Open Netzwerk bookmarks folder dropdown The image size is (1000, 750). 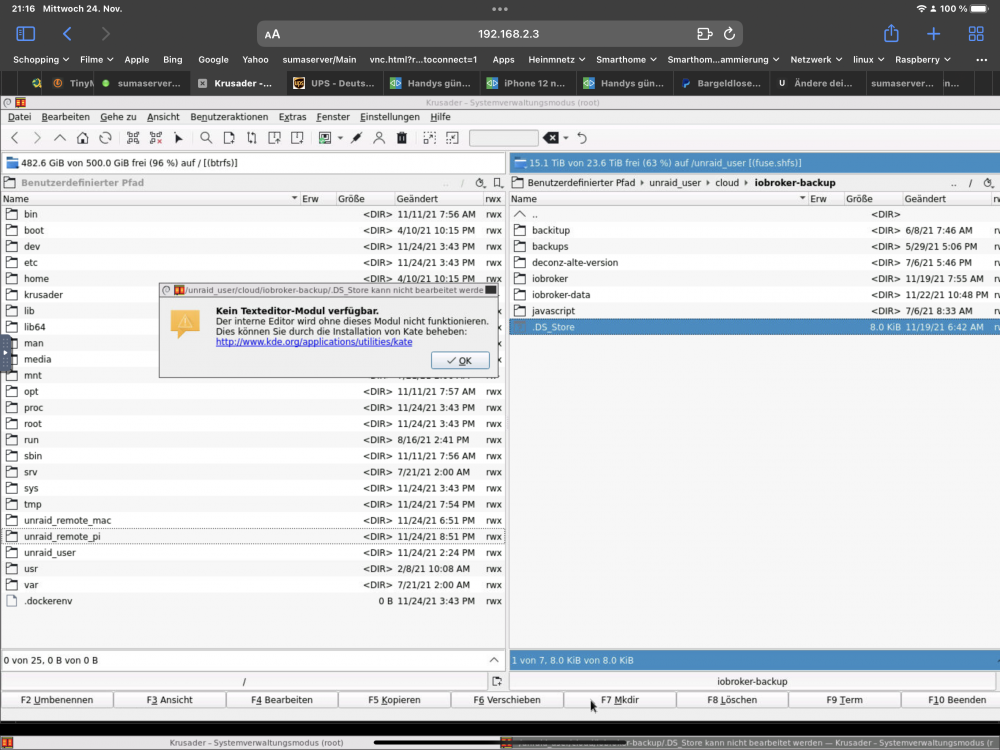pyautogui.click(x=815, y=59)
